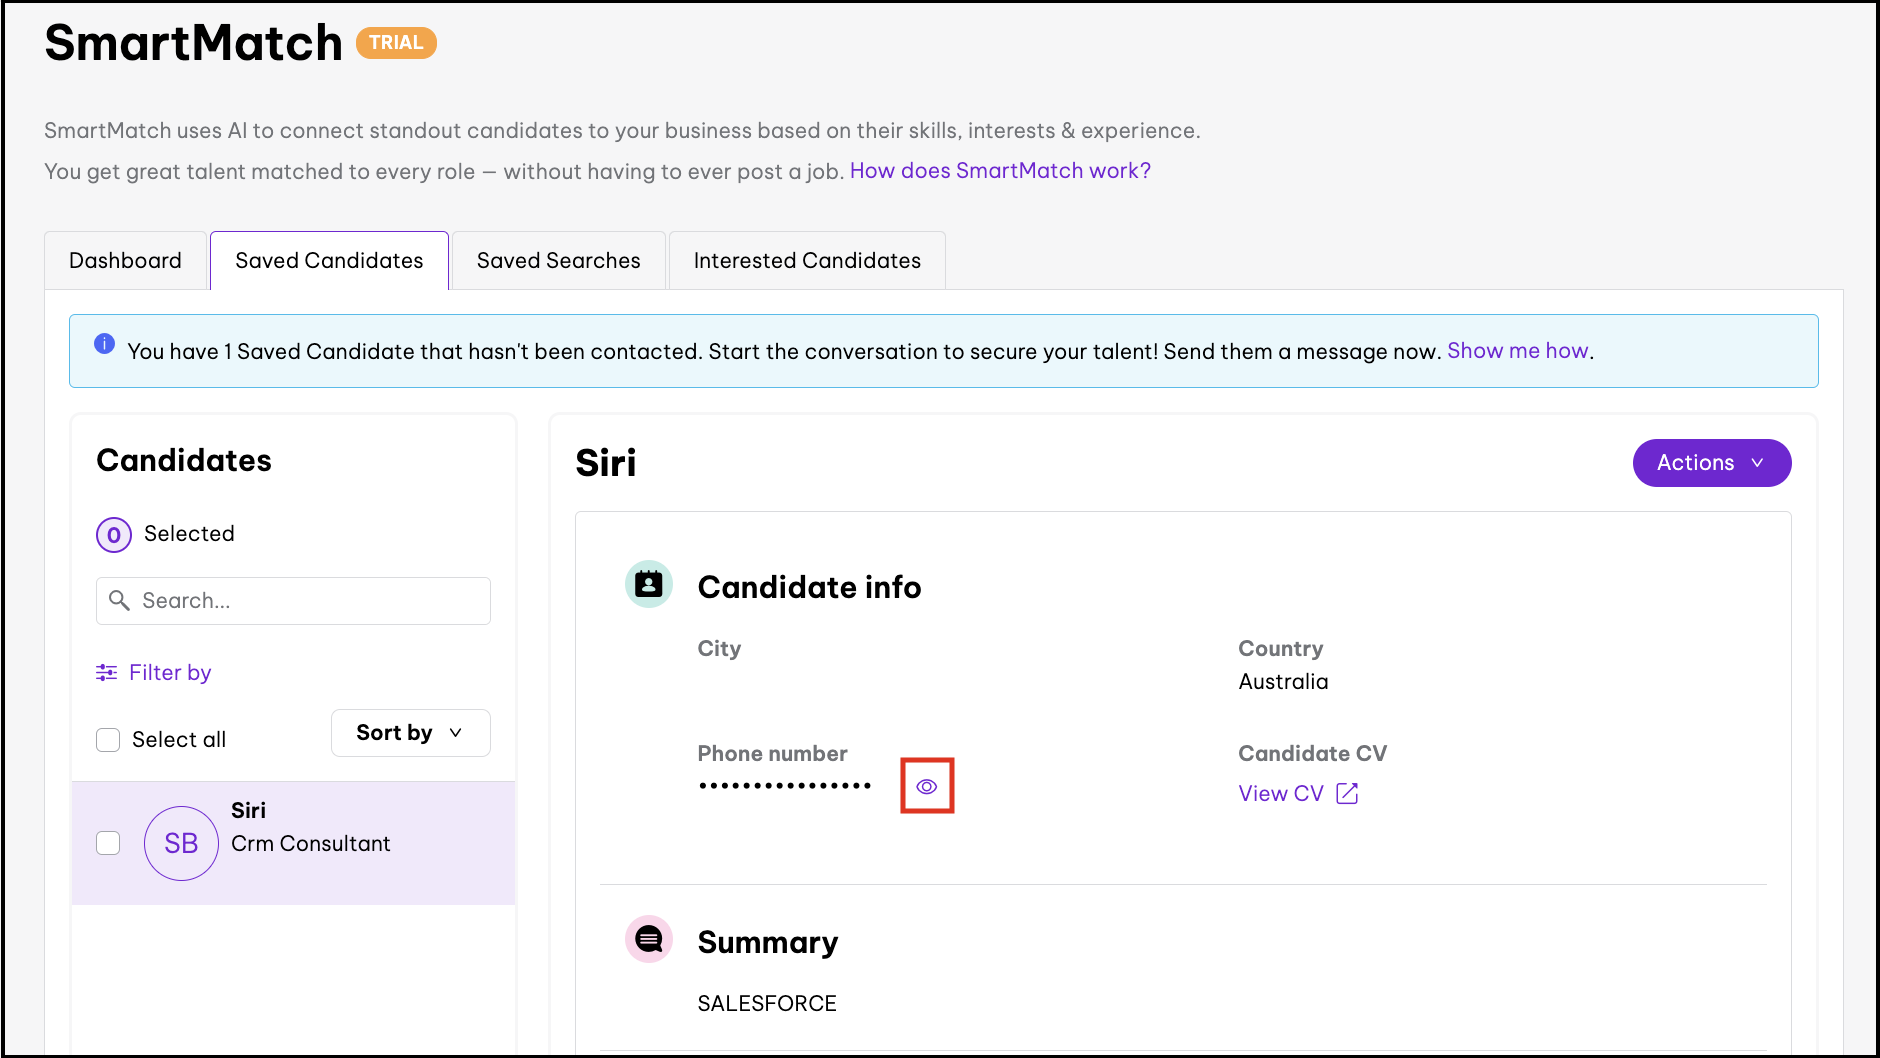Check the Select all checkbox
This screenshot has height=1058, width=1880.
[108, 740]
